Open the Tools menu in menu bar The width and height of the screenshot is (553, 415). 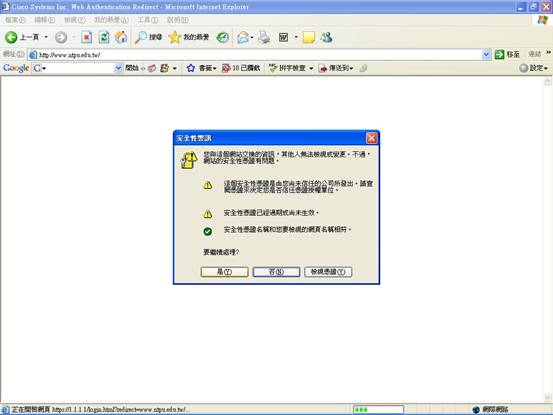click(x=148, y=20)
